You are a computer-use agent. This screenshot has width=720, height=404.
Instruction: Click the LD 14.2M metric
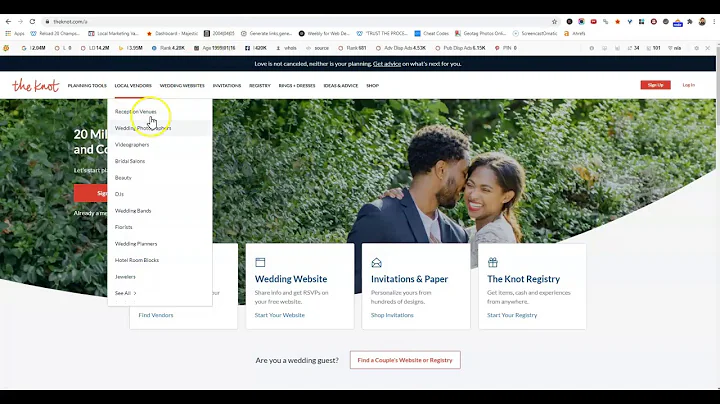[x=95, y=48]
